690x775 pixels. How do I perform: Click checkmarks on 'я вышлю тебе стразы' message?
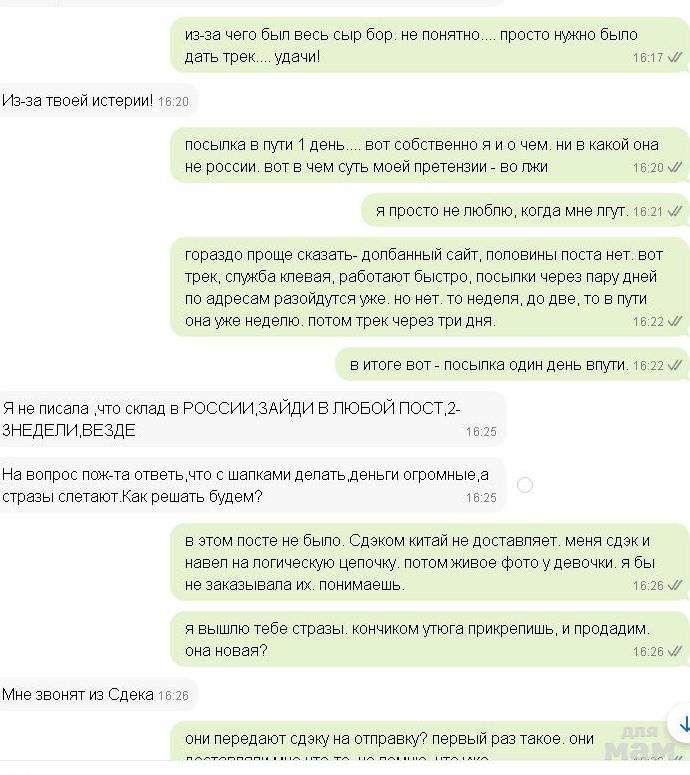[x=675, y=651]
